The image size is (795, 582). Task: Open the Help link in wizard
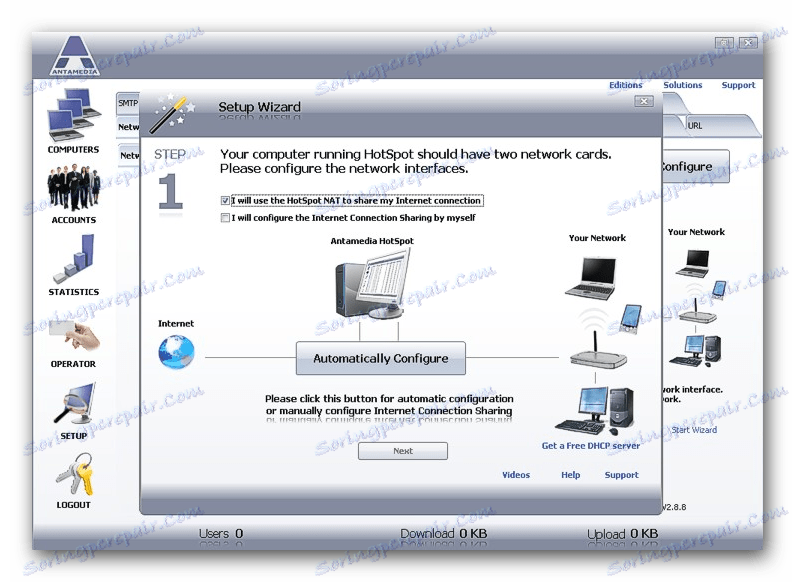pos(570,475)
